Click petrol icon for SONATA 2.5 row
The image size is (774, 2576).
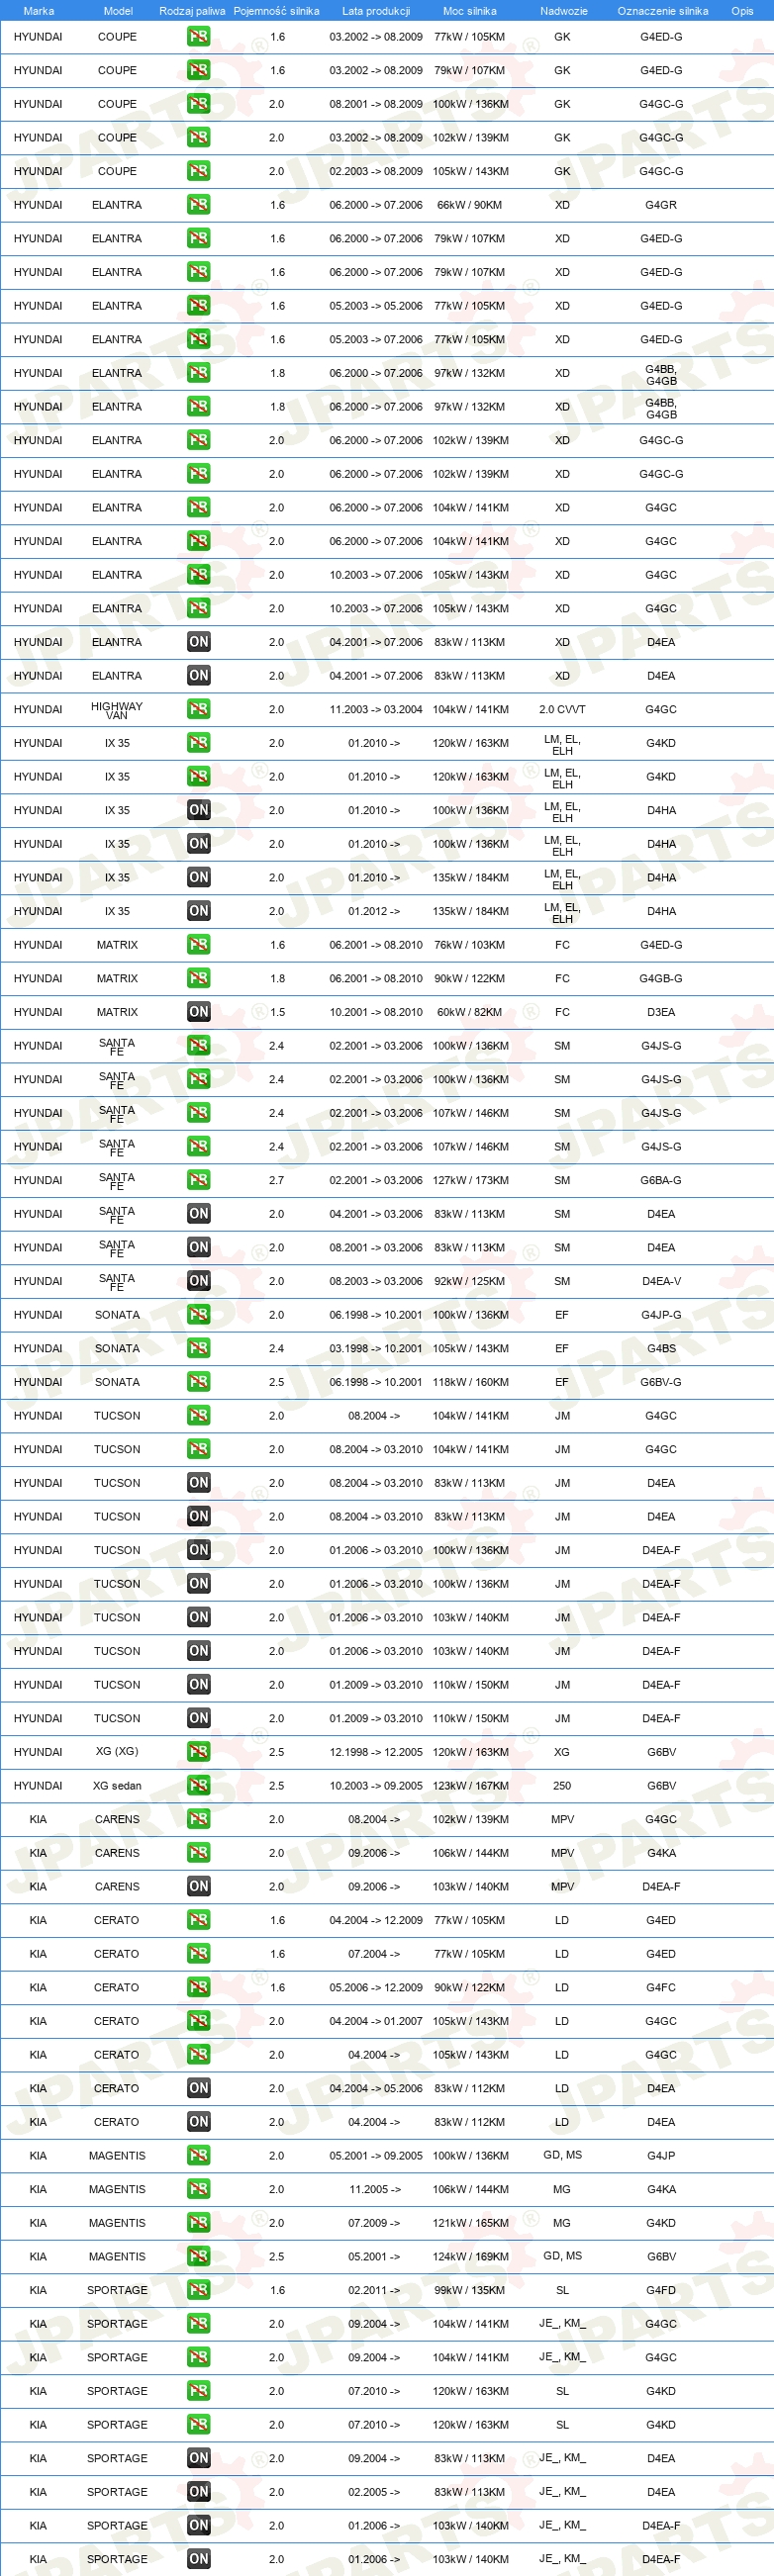click(x=198, y=1382)
